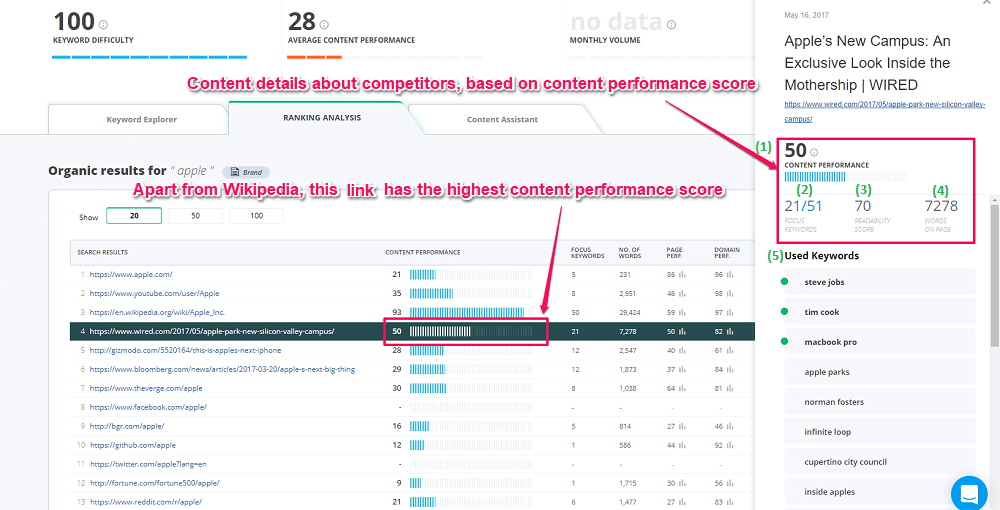Open facebook.com/apple link

(x=148, y=407)
